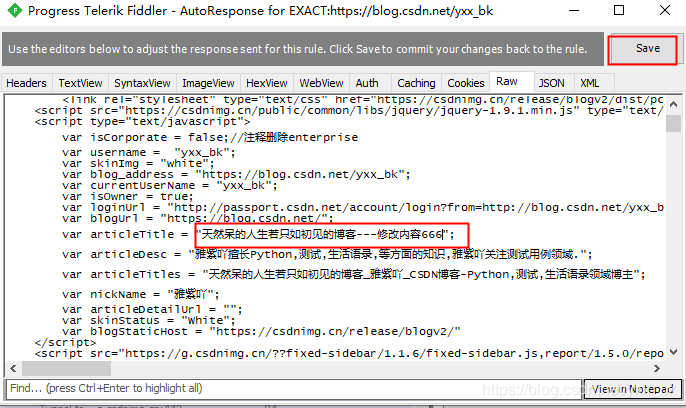Click the jquery-1.9.1.min.js script line

(349, 111)
